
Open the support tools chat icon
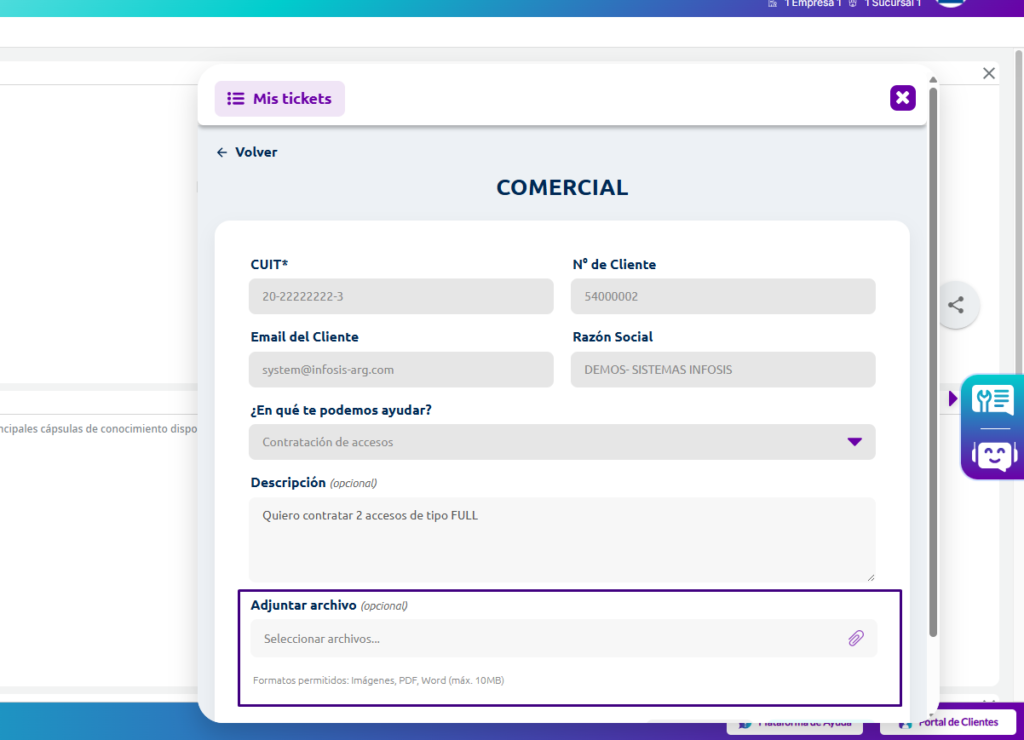(x=993, y=401)
